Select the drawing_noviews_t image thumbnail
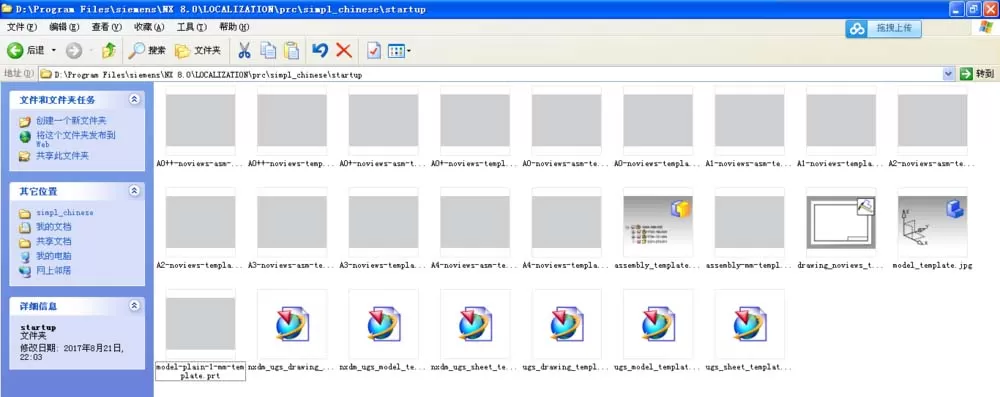This screenshot has height=397, width=1000. point(841,222)
